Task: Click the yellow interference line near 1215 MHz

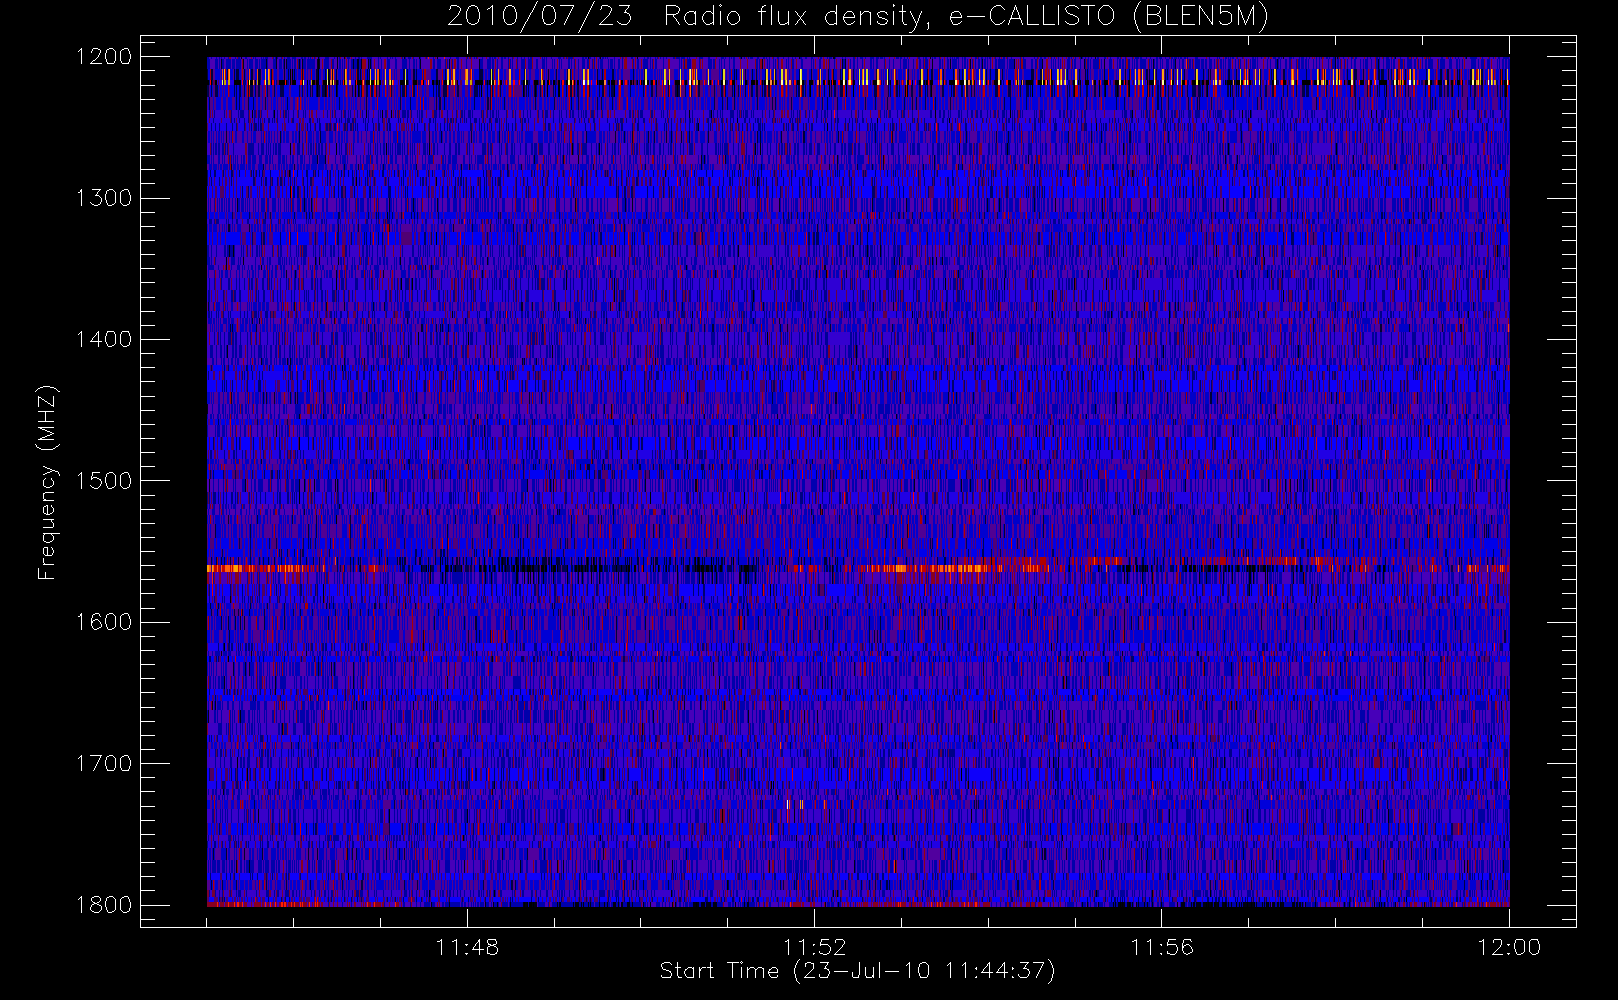Action: tap(858, 76)
